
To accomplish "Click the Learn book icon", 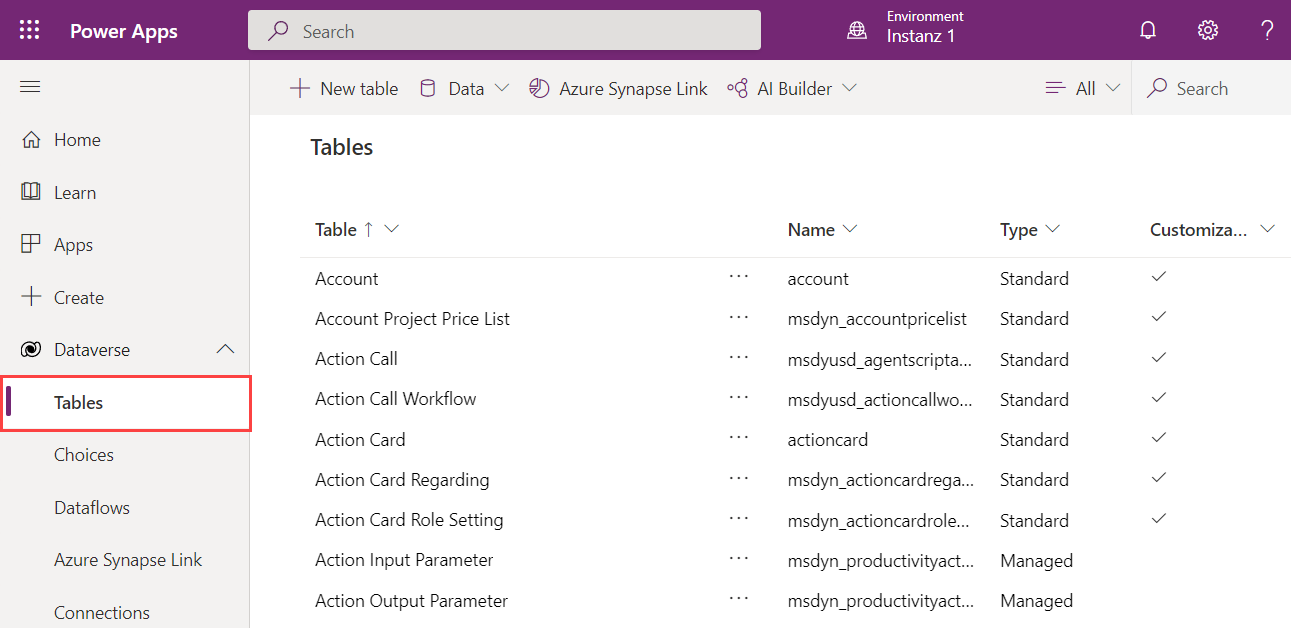I will (x=31, y=192).
